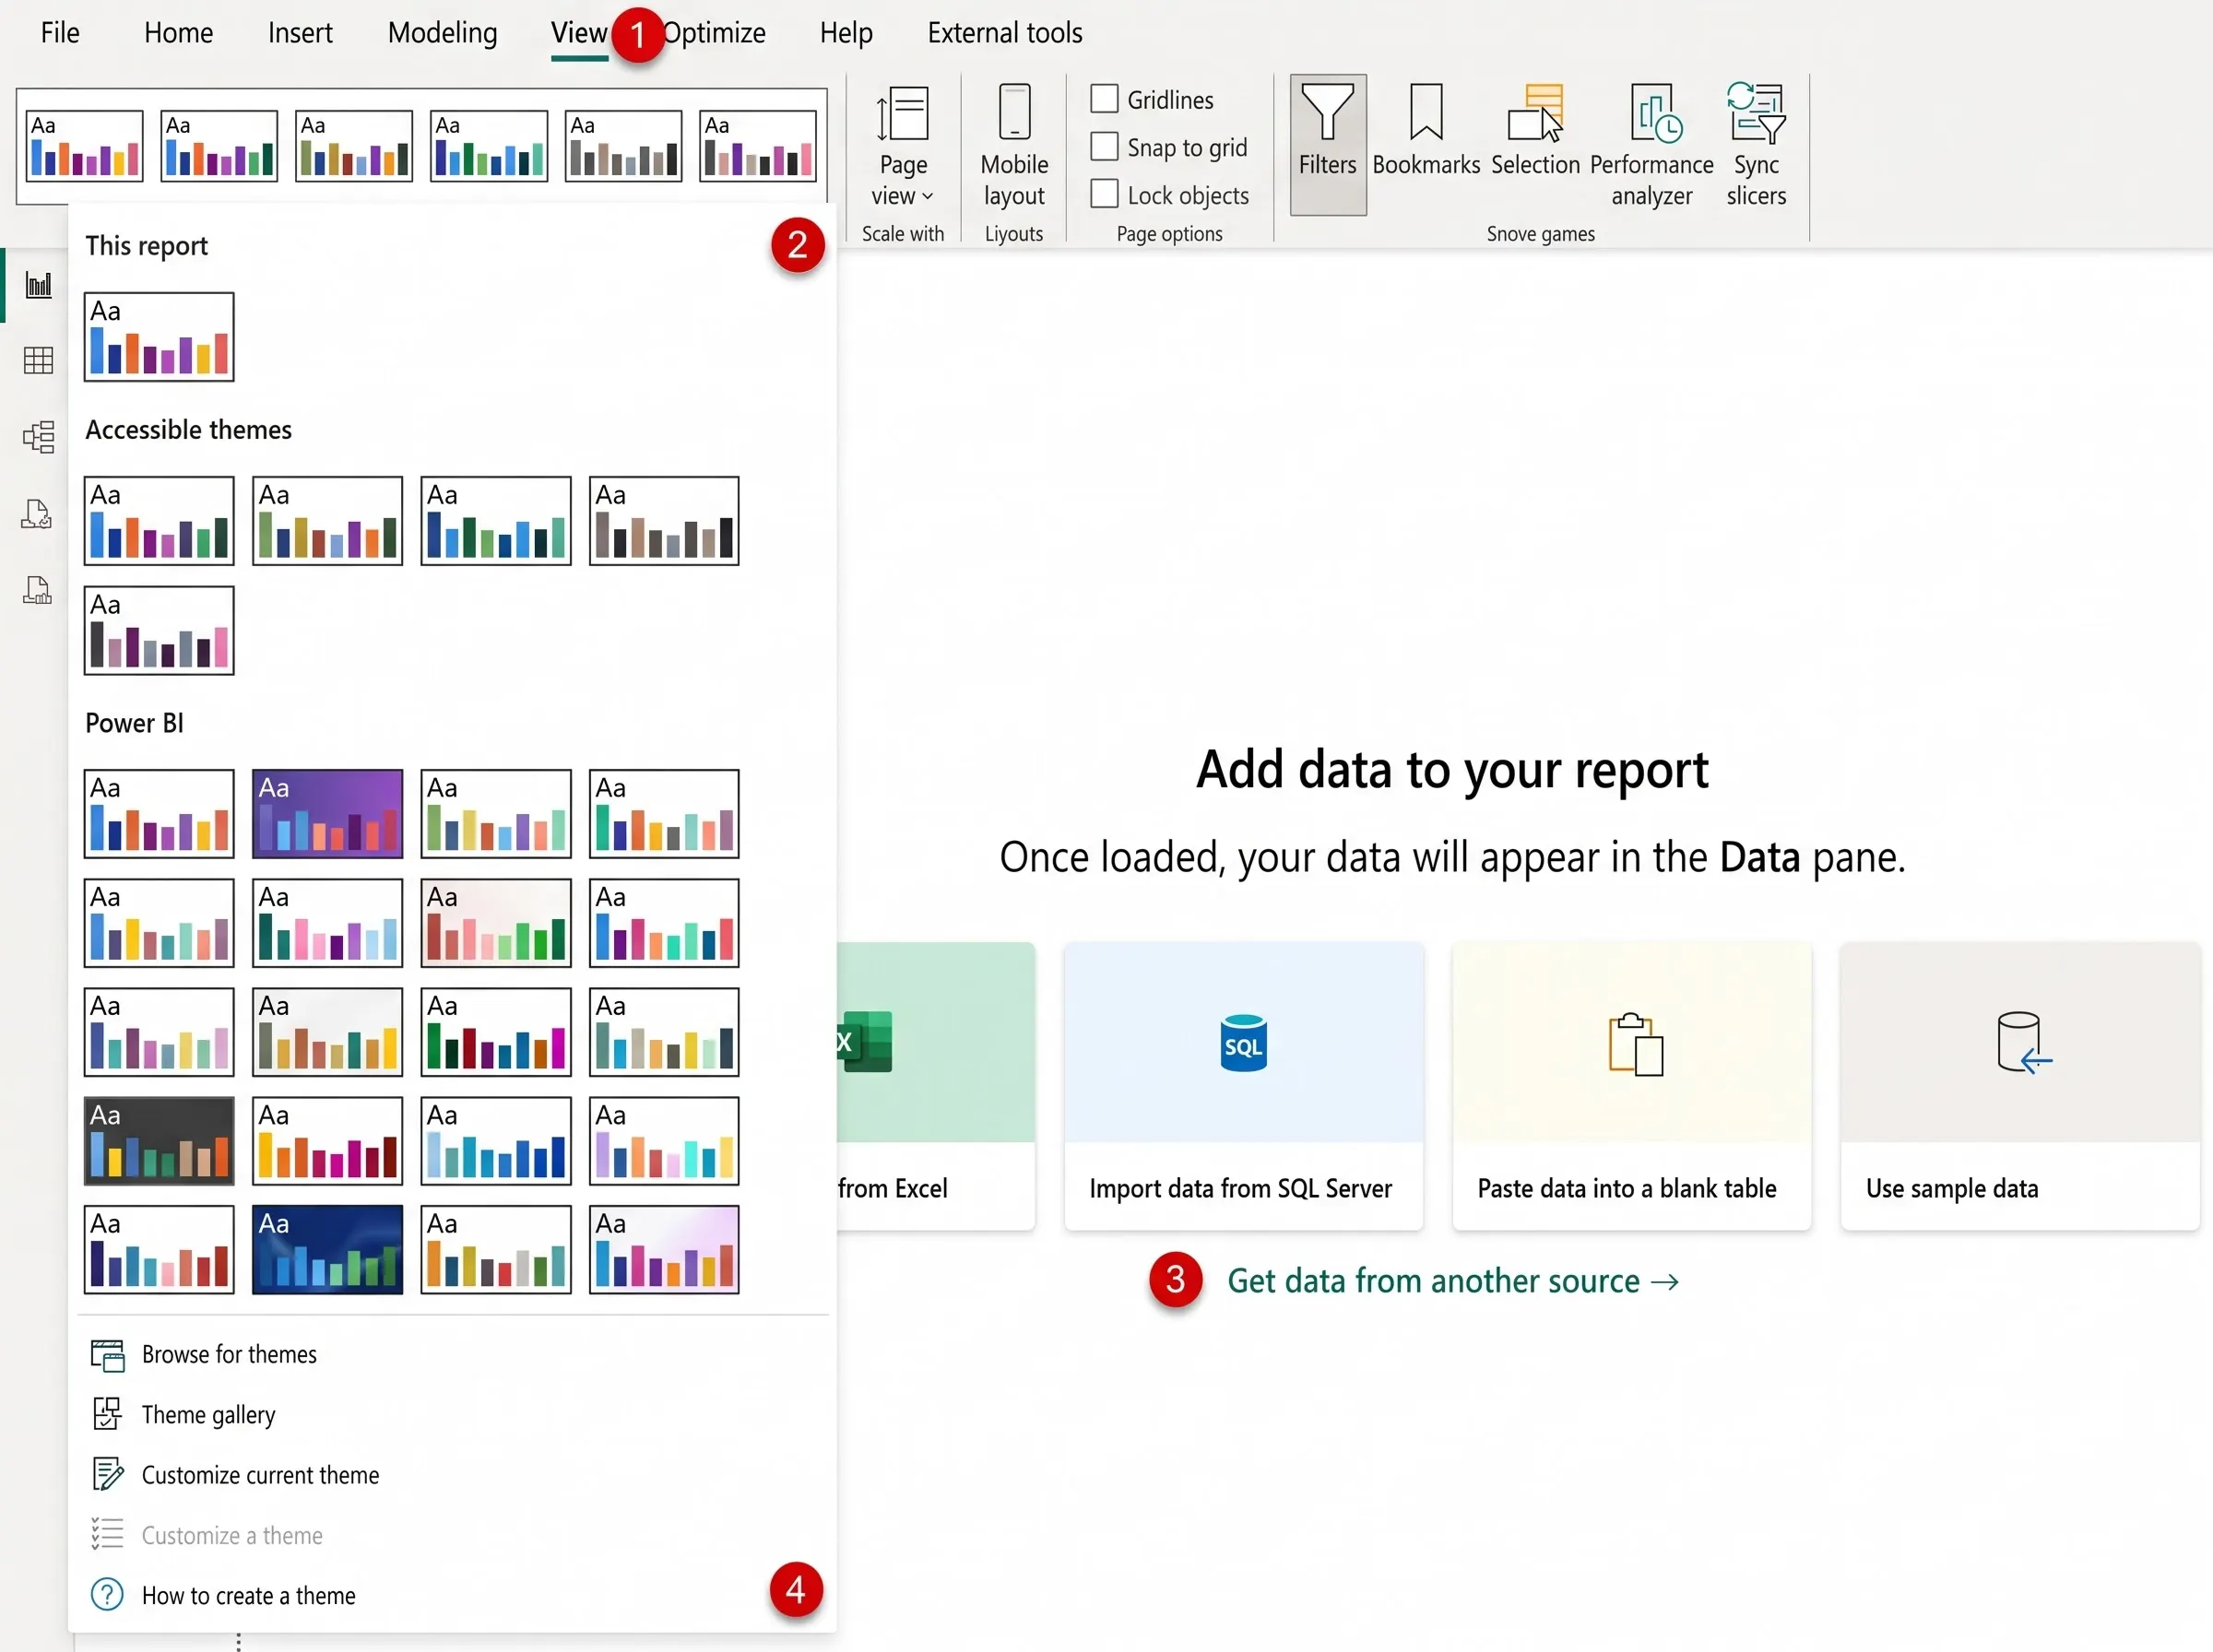Open the Selection pane
This screenshot has height=1652, width=2213.
[1535, 132]
